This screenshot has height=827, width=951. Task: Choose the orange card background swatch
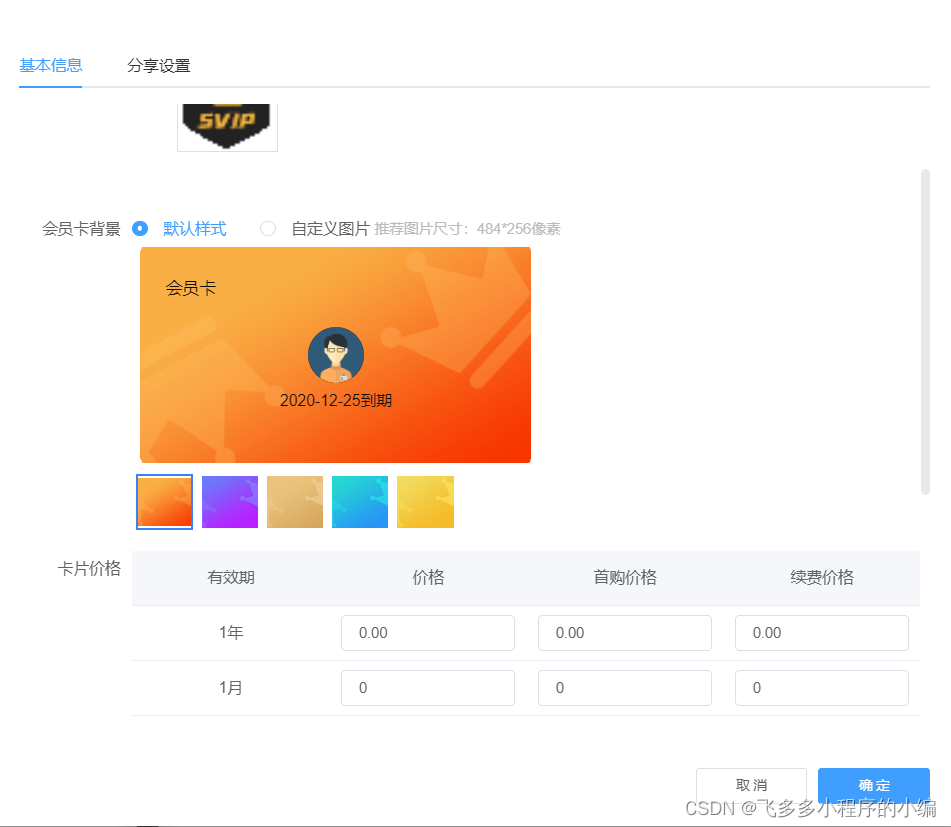point(164,502)
